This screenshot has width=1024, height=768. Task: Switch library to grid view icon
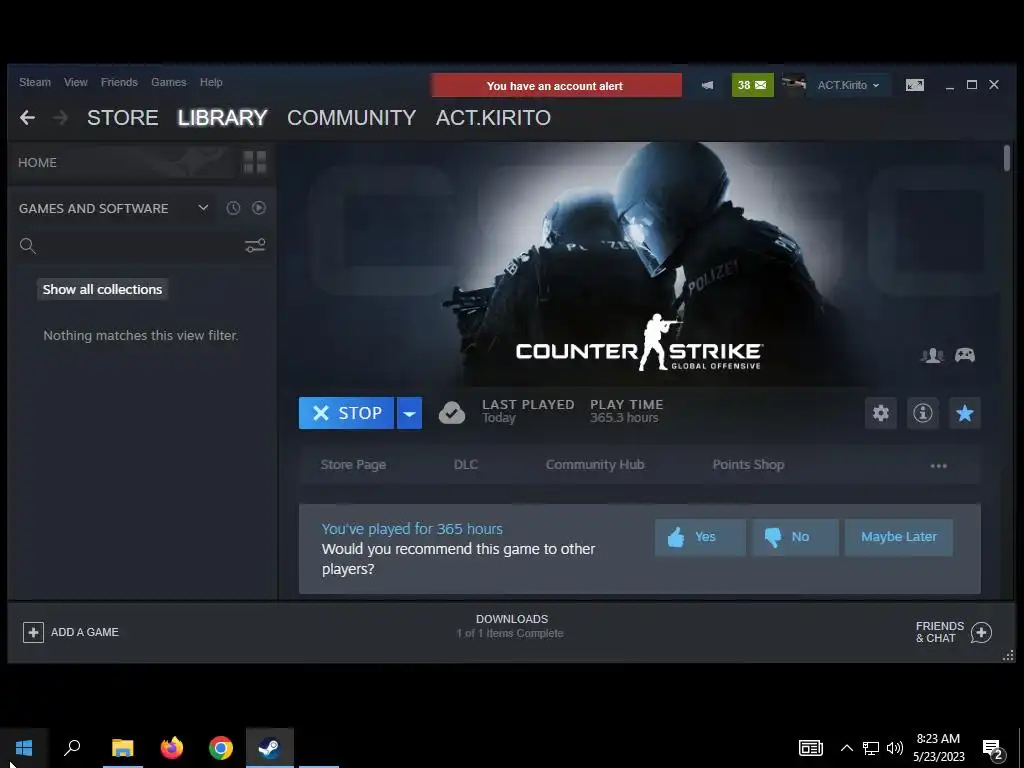255,162
